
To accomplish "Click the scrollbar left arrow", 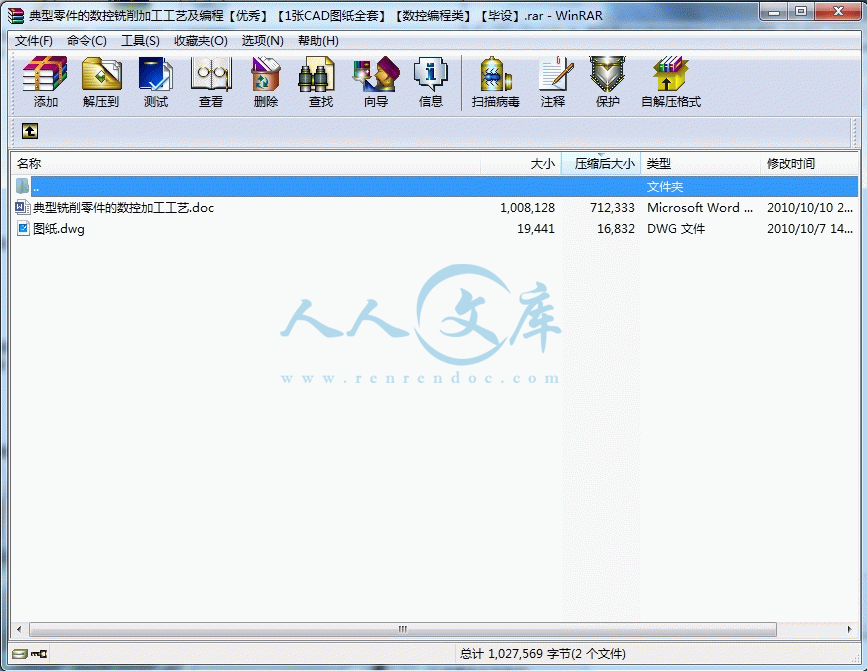I will (x=19, y=630).
